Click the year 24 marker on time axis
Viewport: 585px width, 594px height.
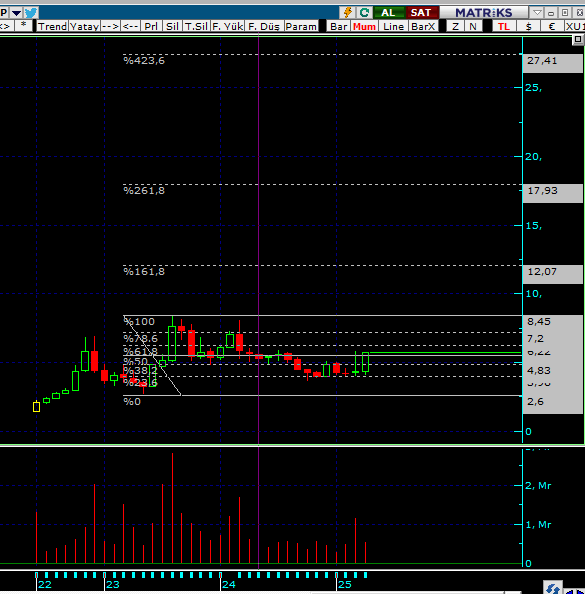(229, 585)
